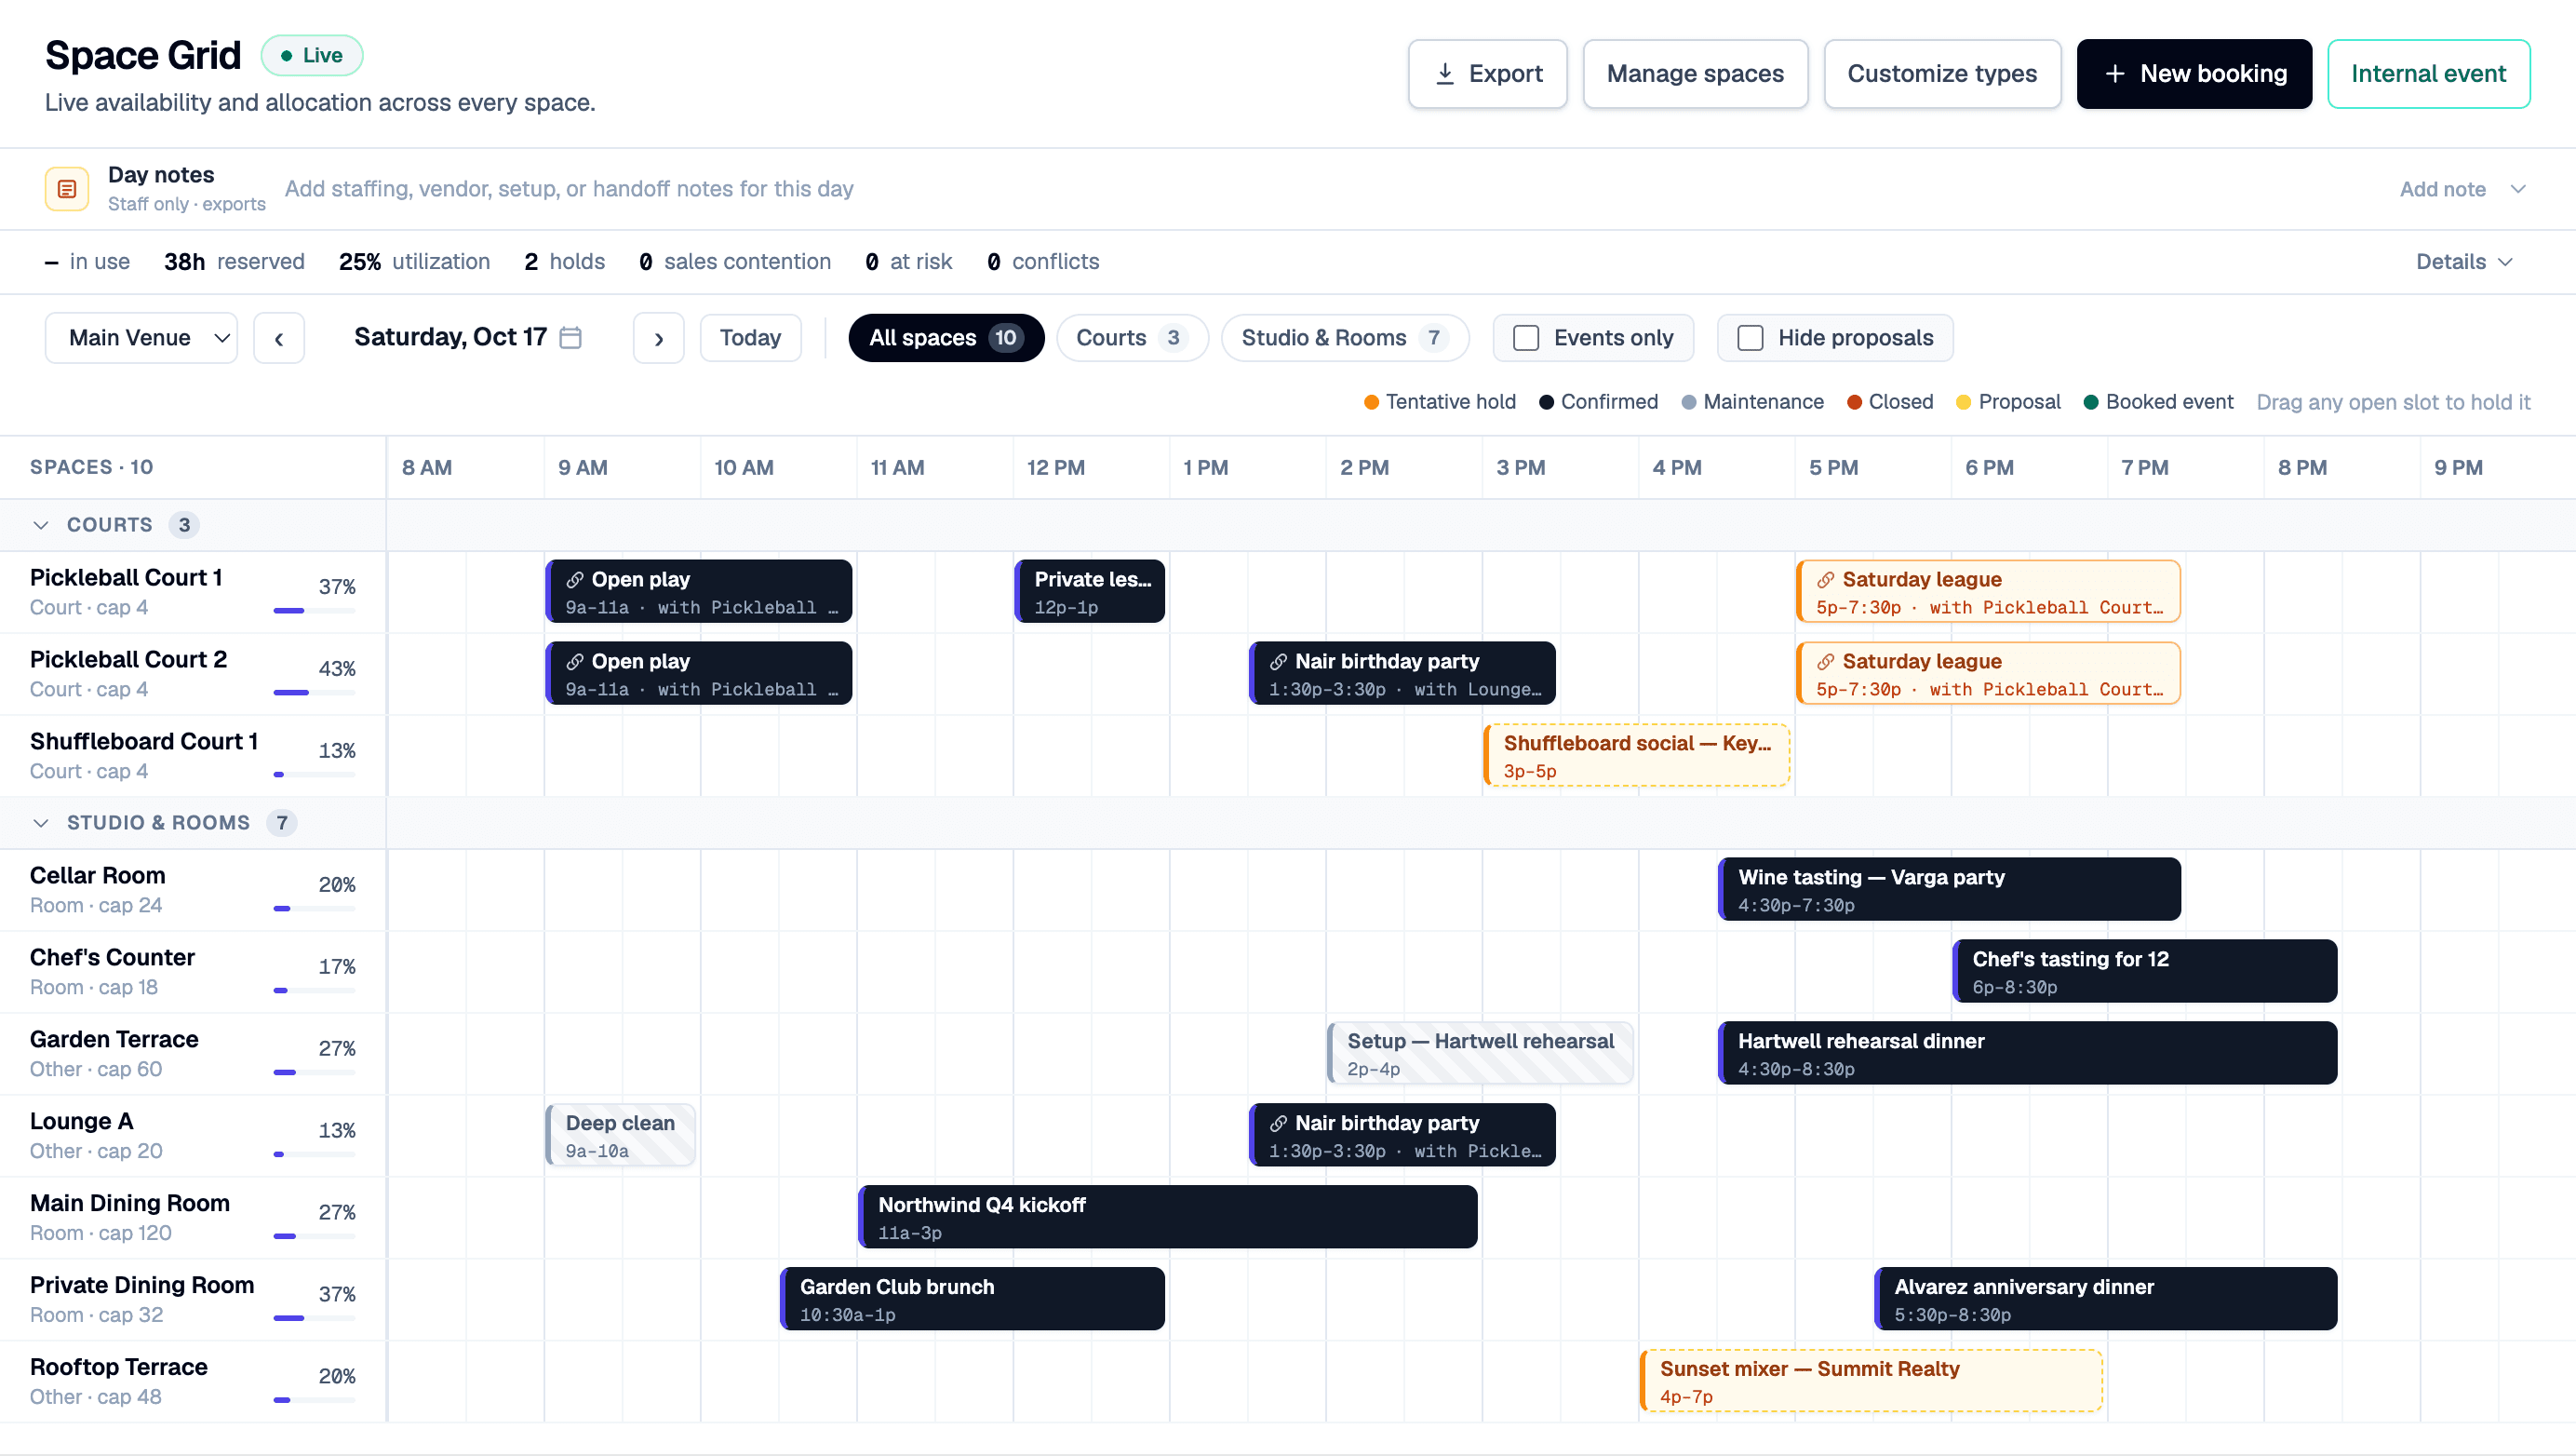Click Pickleball Court 1 utilization bar
The width and height of the screenshot is (2576, 1456).
(314, 611)
